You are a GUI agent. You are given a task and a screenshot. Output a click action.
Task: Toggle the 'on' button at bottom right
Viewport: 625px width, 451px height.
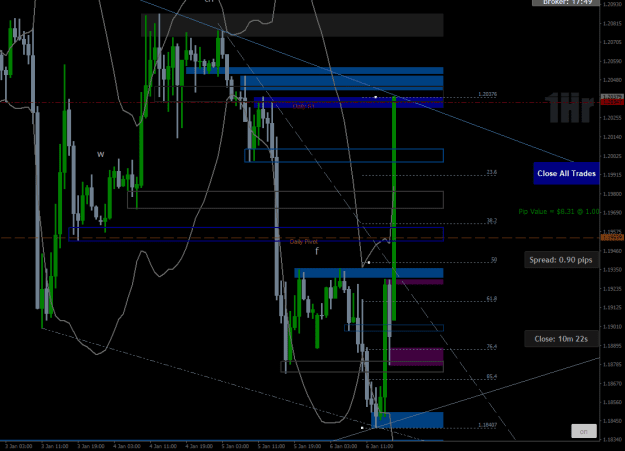[584, 431]
